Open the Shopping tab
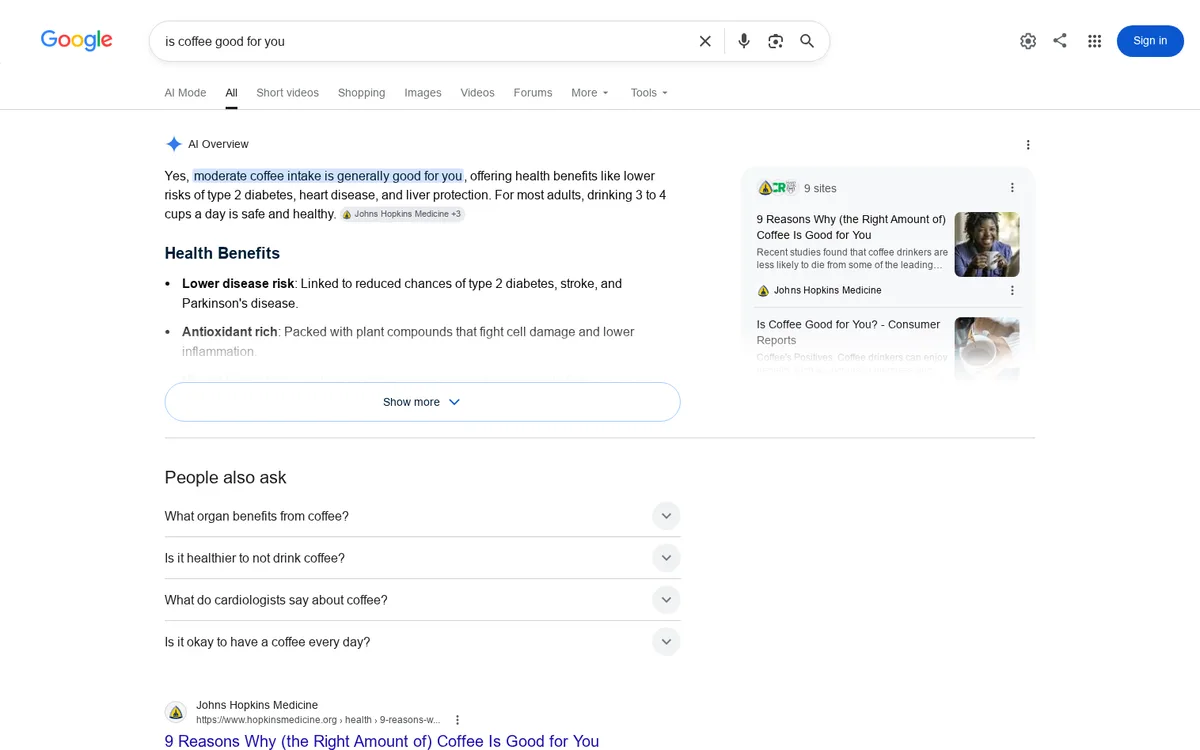Screen dimensions: 1200x750 361,93
